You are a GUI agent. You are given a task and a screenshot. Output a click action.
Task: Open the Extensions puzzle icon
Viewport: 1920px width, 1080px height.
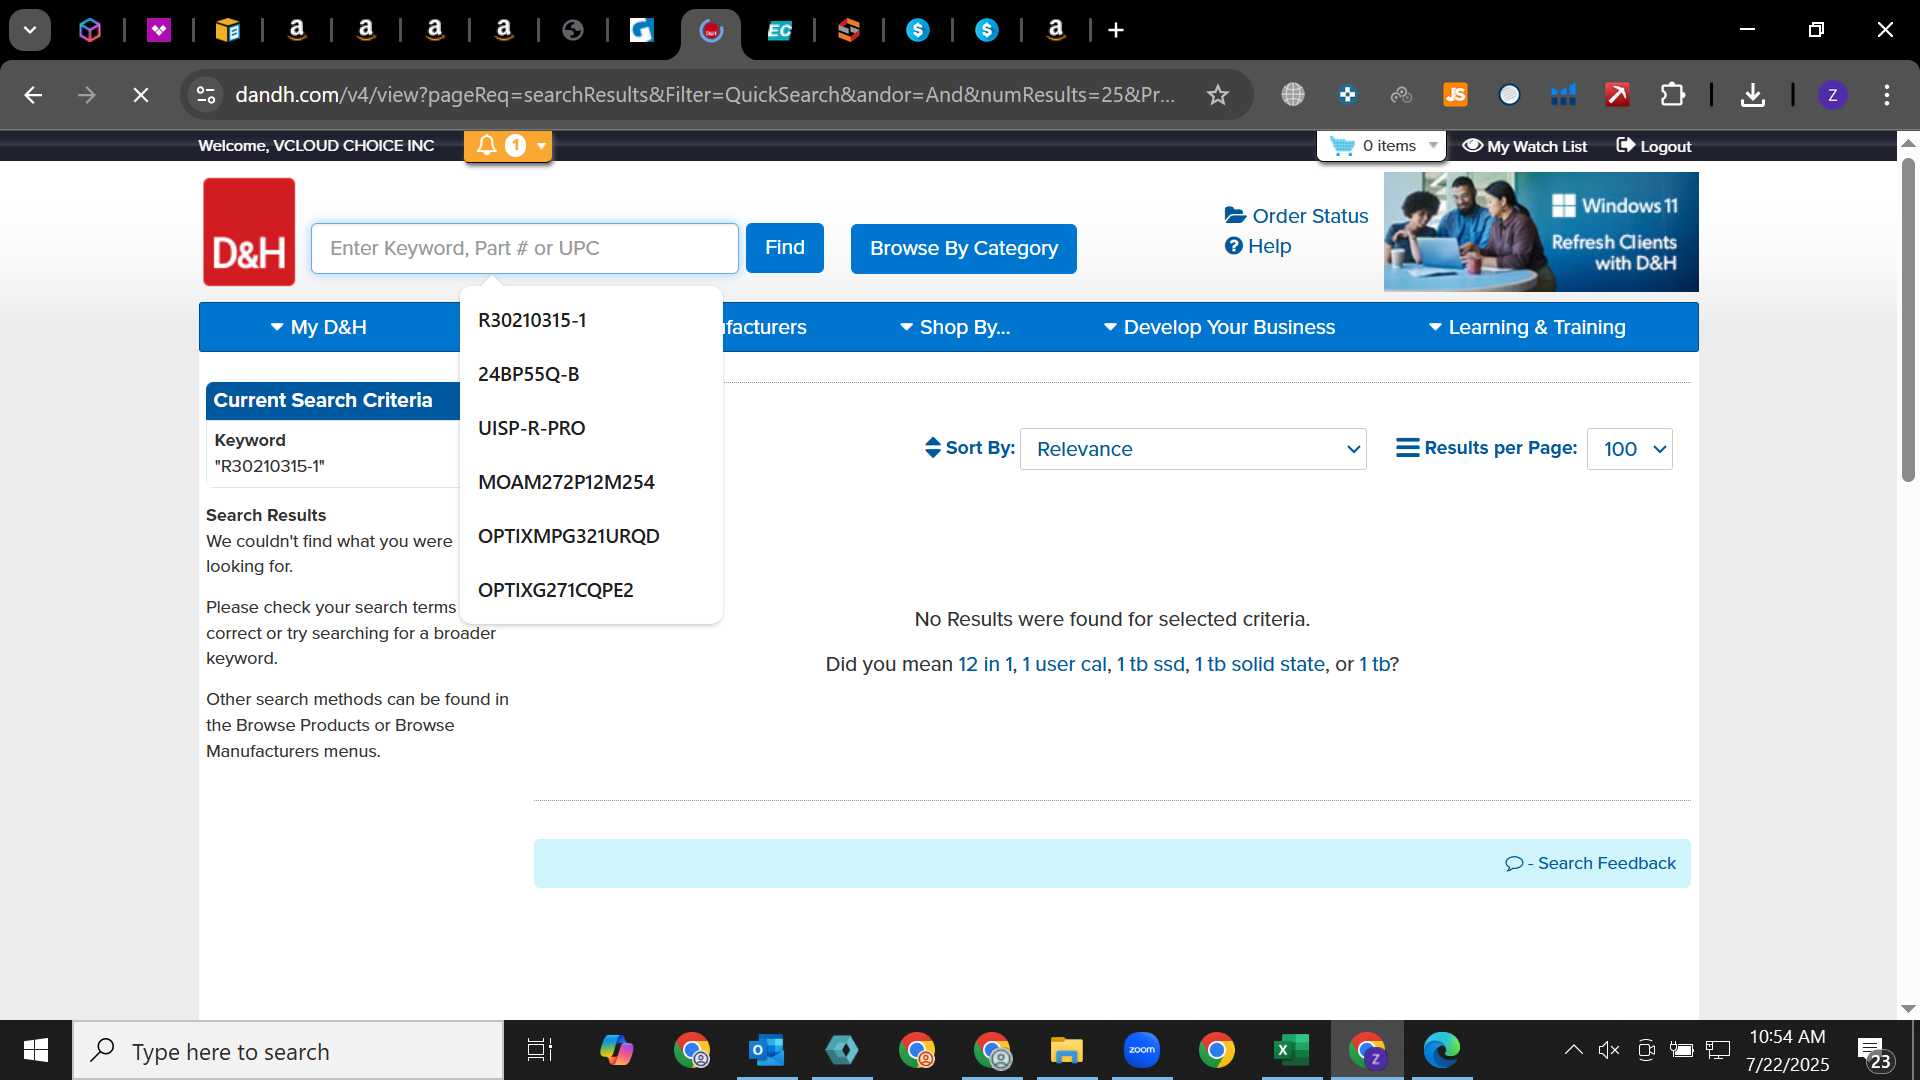tap(1672, 95)
